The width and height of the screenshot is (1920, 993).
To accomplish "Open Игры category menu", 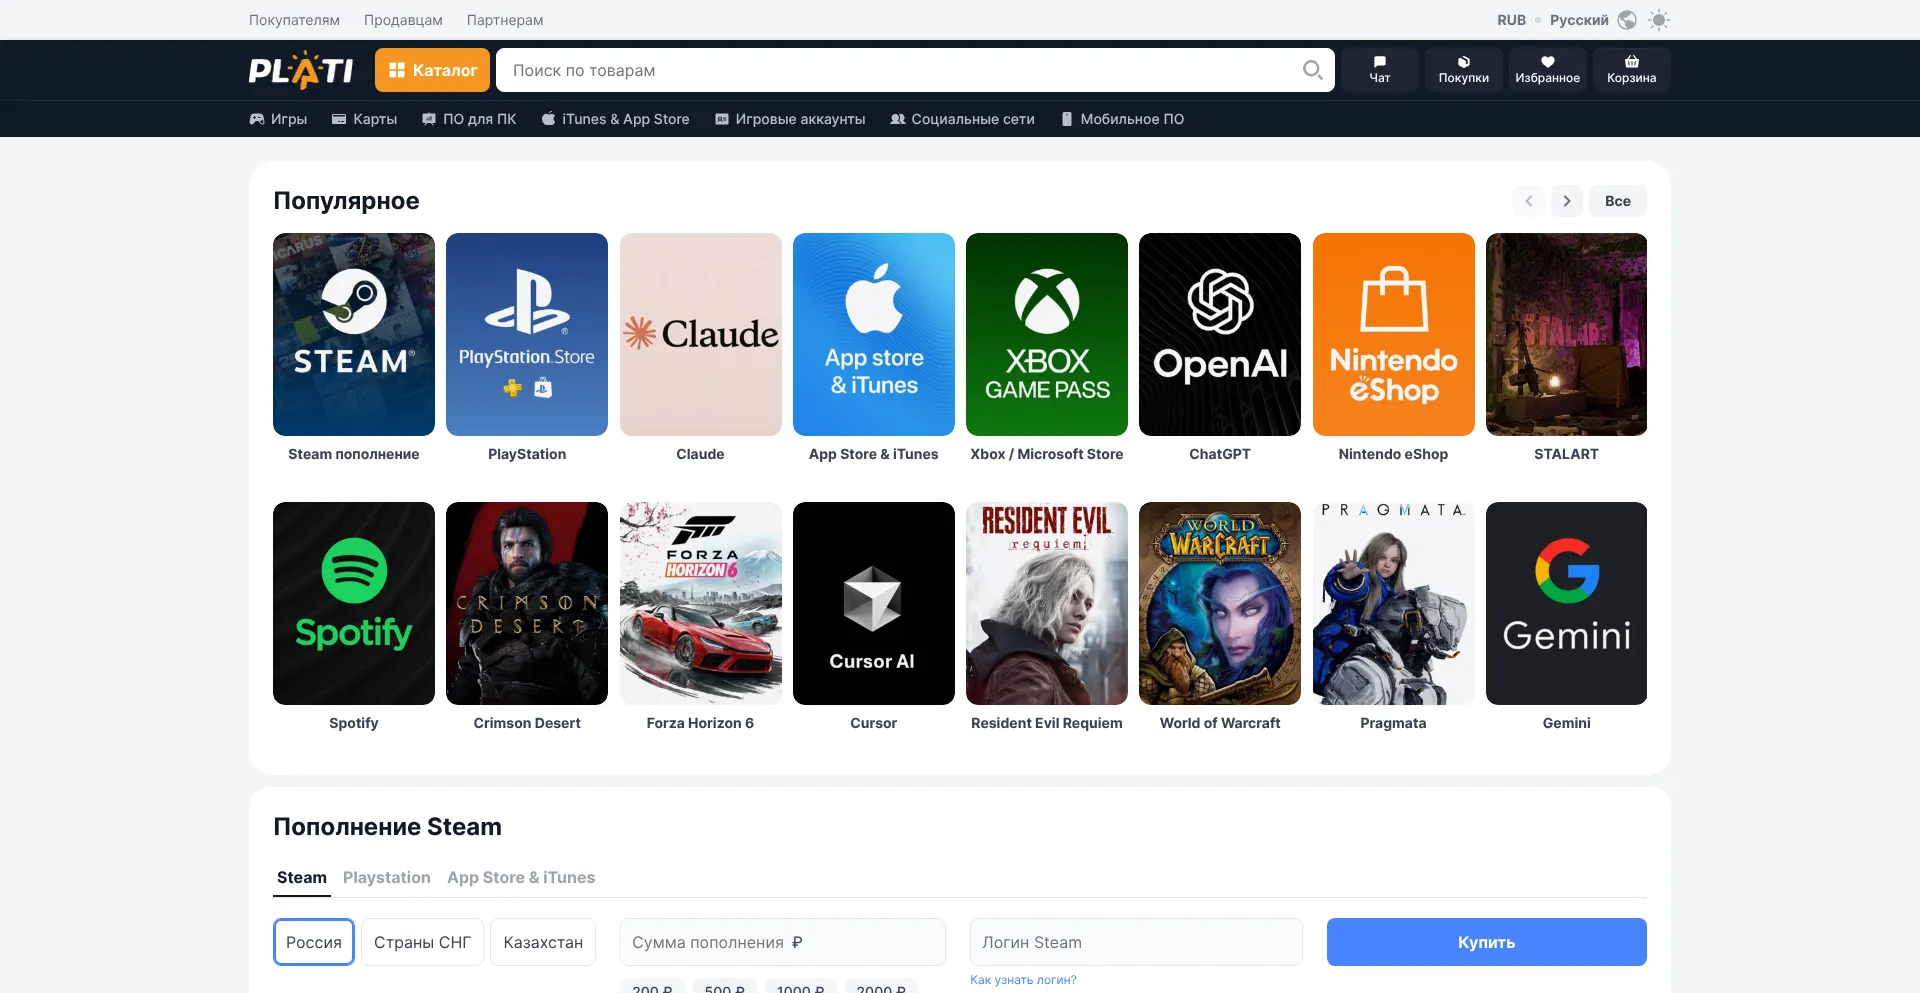I will point(278,119).
